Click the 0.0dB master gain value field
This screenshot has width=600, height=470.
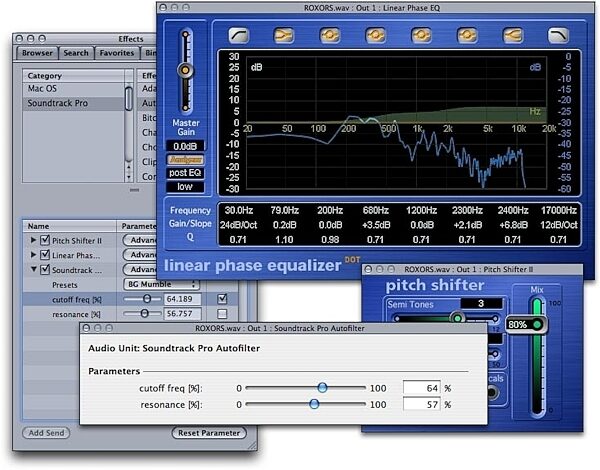click(x=185, y=146)
